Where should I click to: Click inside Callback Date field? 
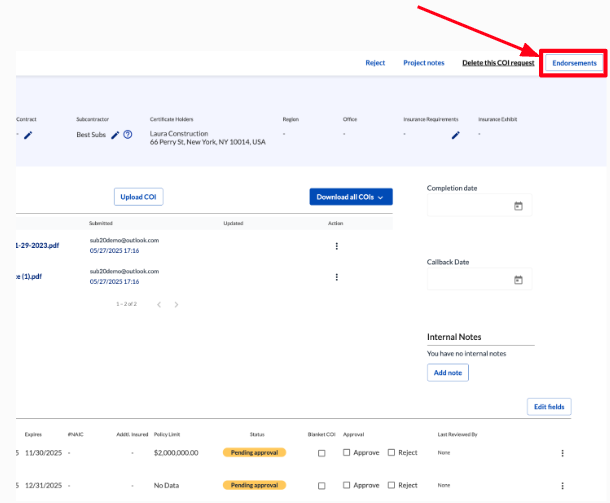pyautogui.click(x=479, y=279)
